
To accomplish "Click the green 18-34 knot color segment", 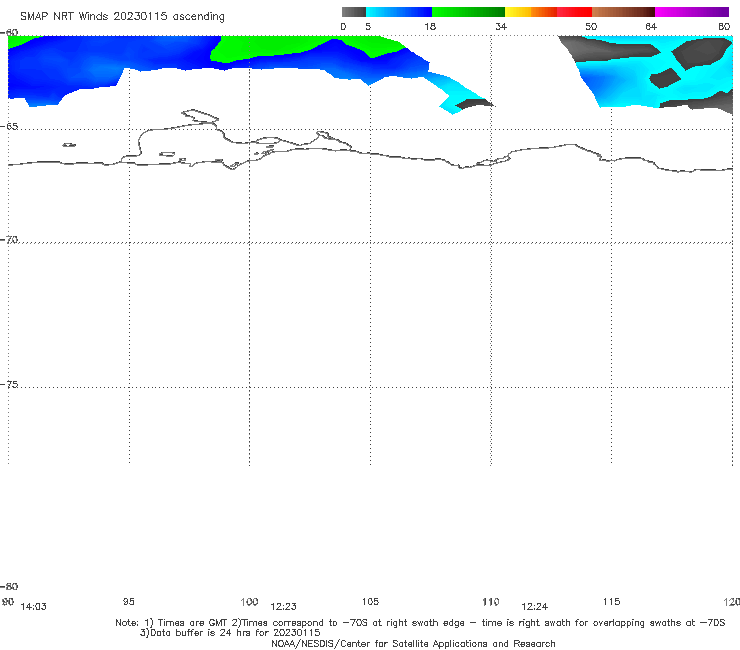I will pos(468,12).
